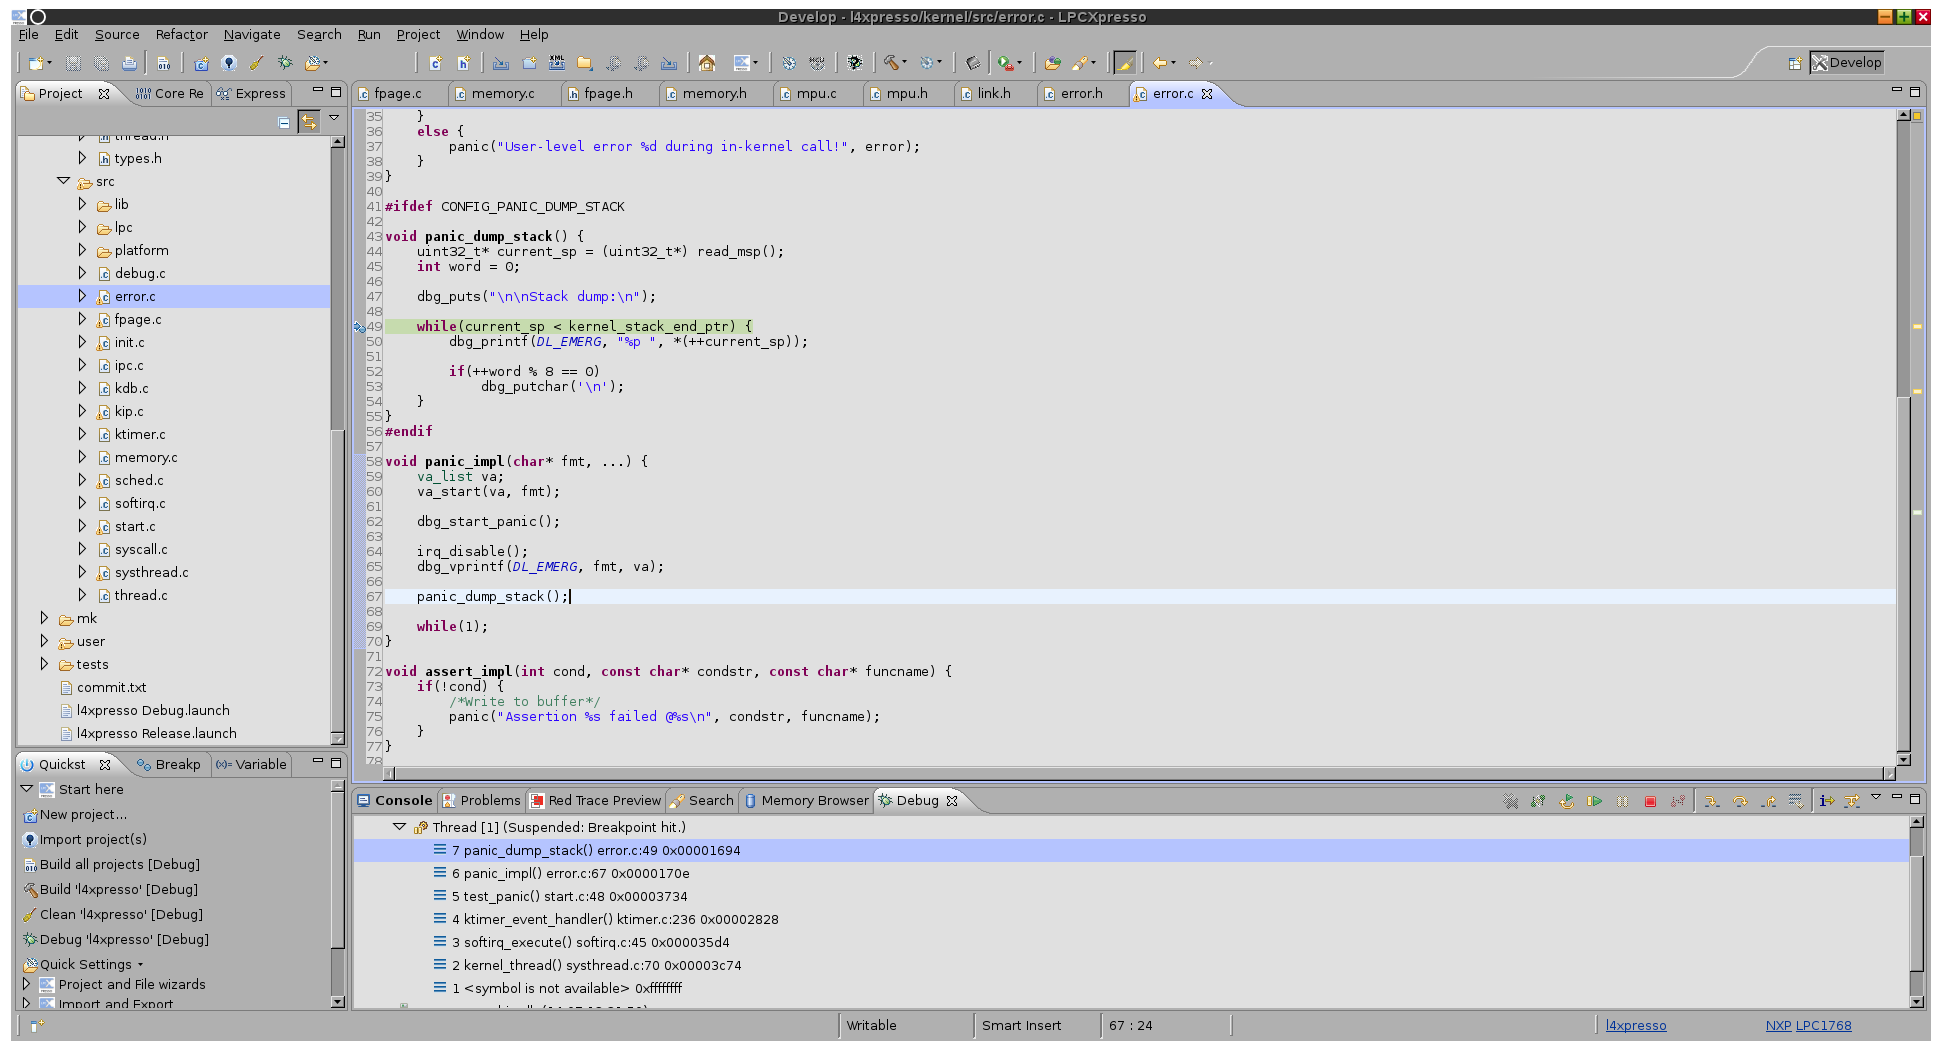Terminate the debug session with red stop
1942x1056 pixels.
[1650, 801]
